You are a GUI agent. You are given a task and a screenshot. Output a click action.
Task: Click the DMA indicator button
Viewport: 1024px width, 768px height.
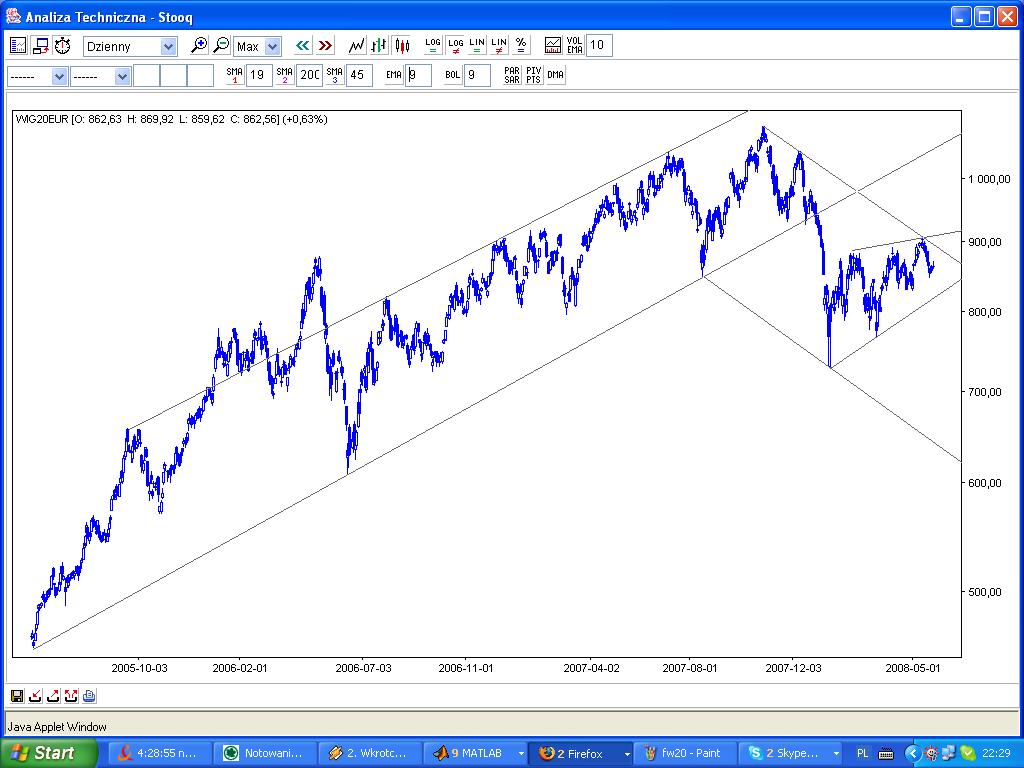555,76
